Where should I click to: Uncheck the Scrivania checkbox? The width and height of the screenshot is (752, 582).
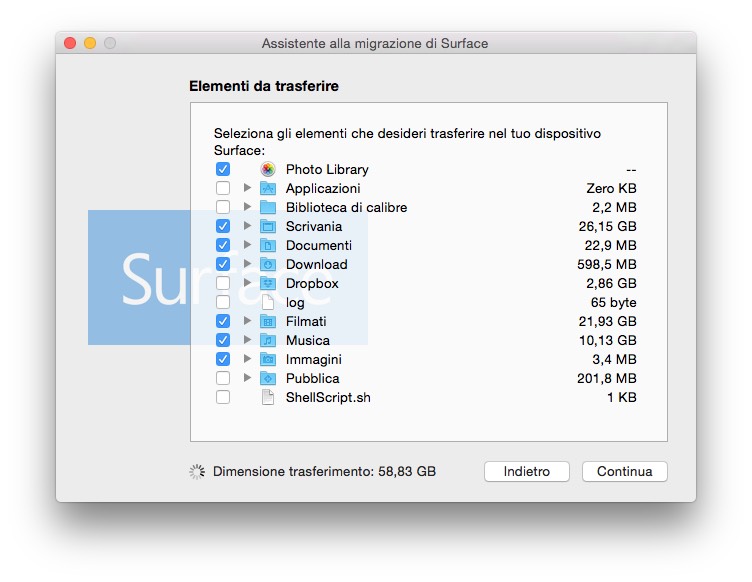click(x=223, y=226)
